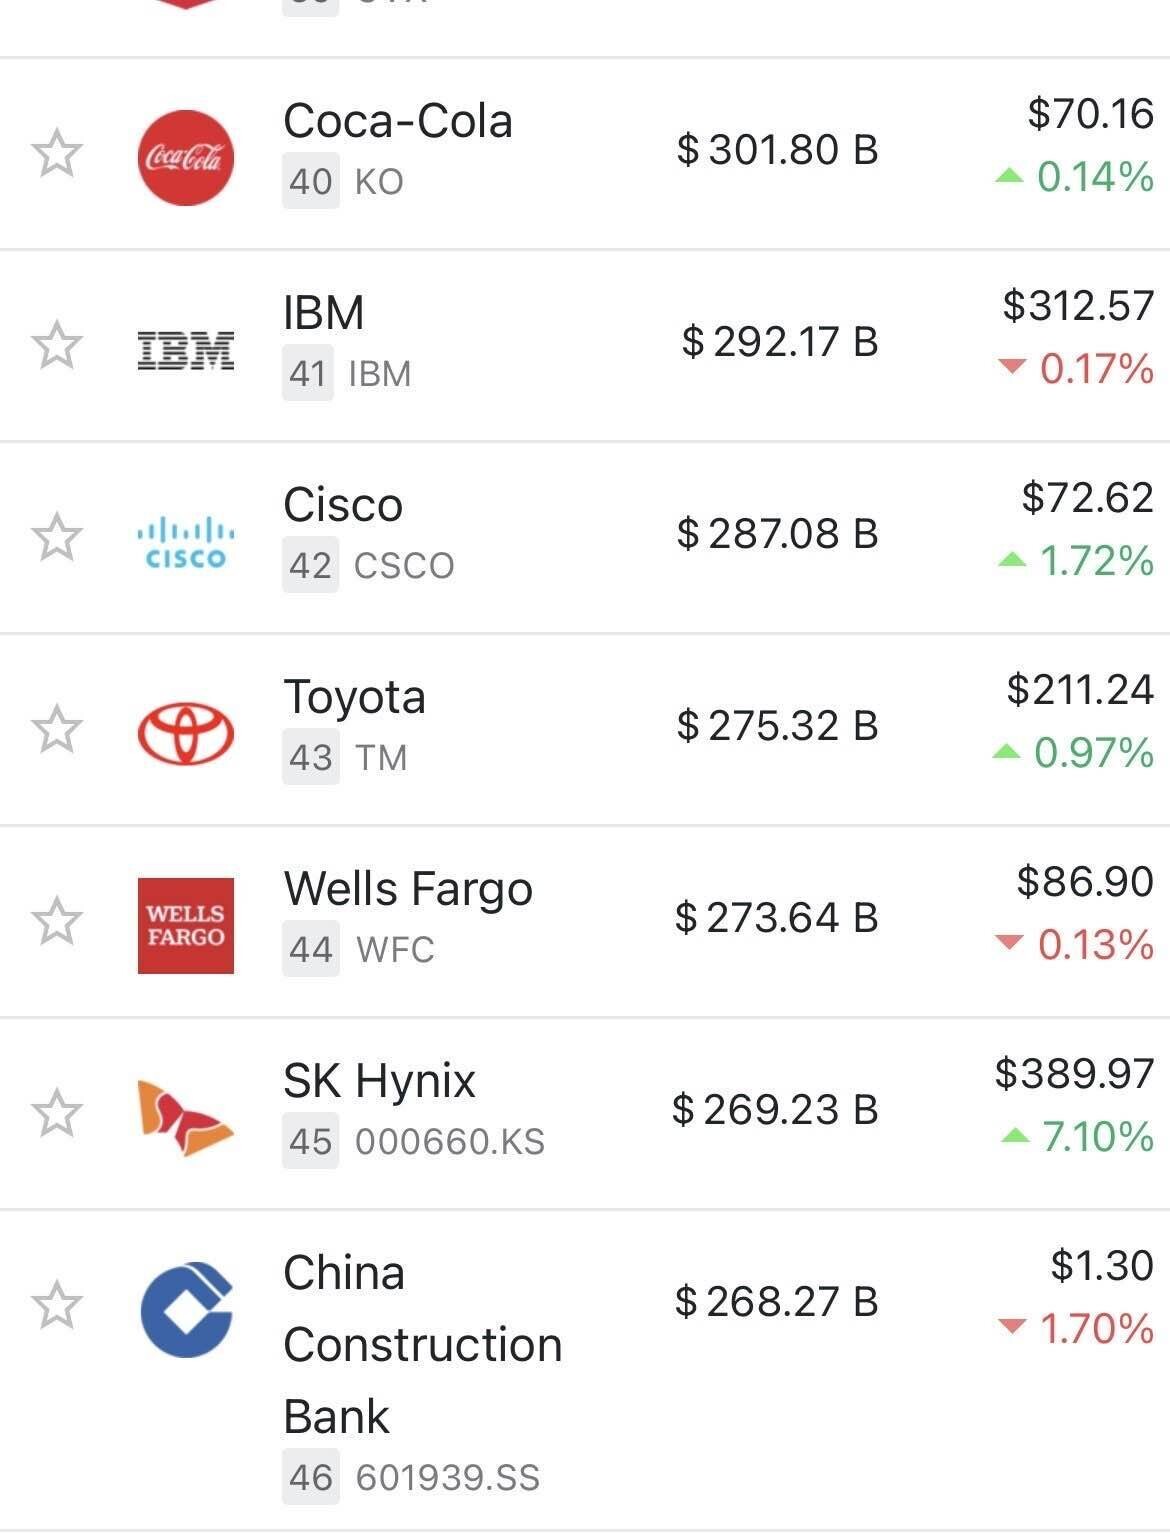Click the SK Hynix logo
The height and width of the screenshot is (1537, 1170).
[x=185, y=1117]
